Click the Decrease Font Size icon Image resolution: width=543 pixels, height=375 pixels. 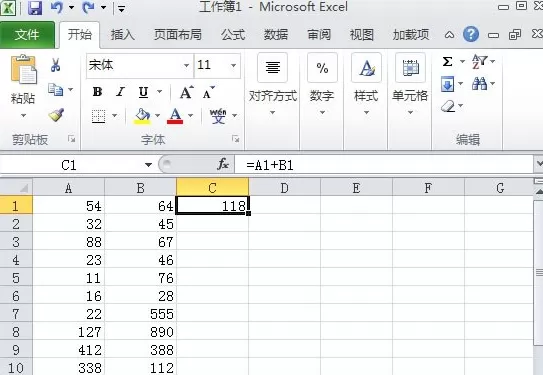209,92
